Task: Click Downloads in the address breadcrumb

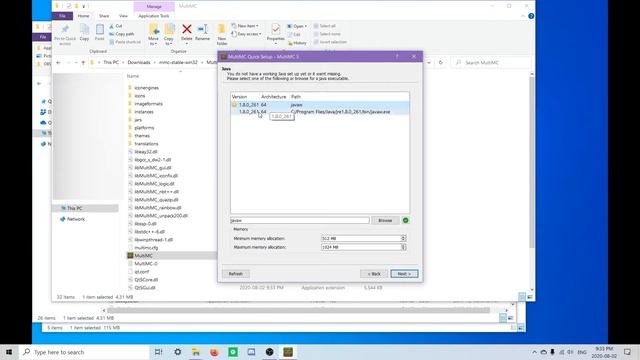Action: coord(139,62)
